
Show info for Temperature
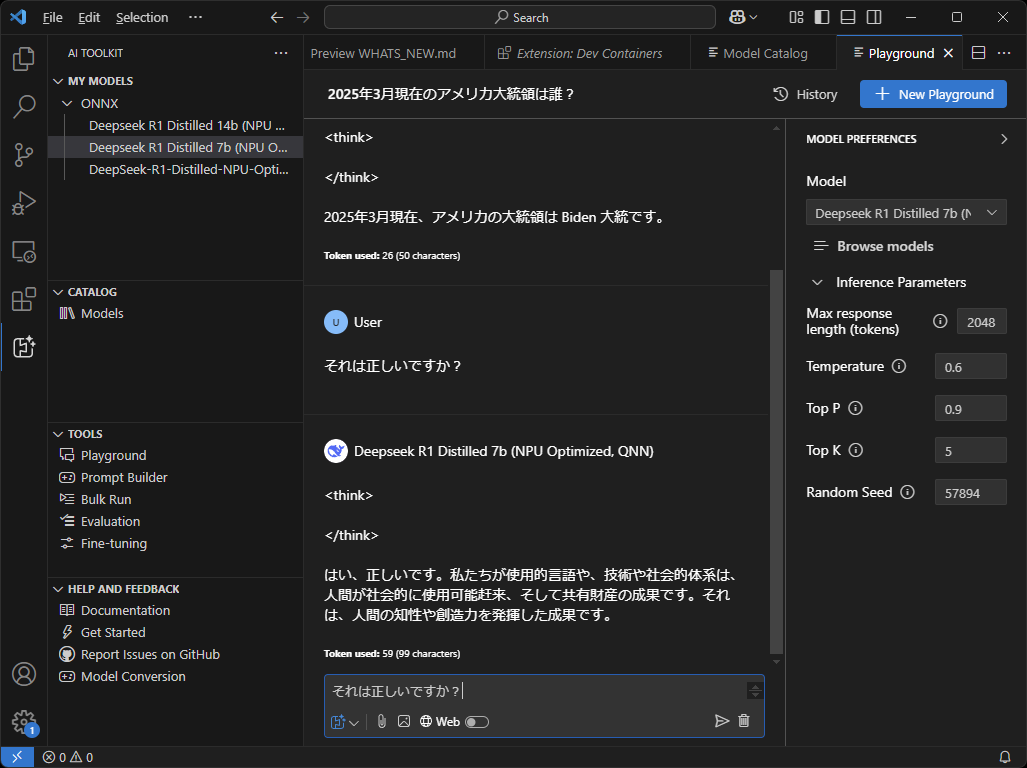coord(899,366)
